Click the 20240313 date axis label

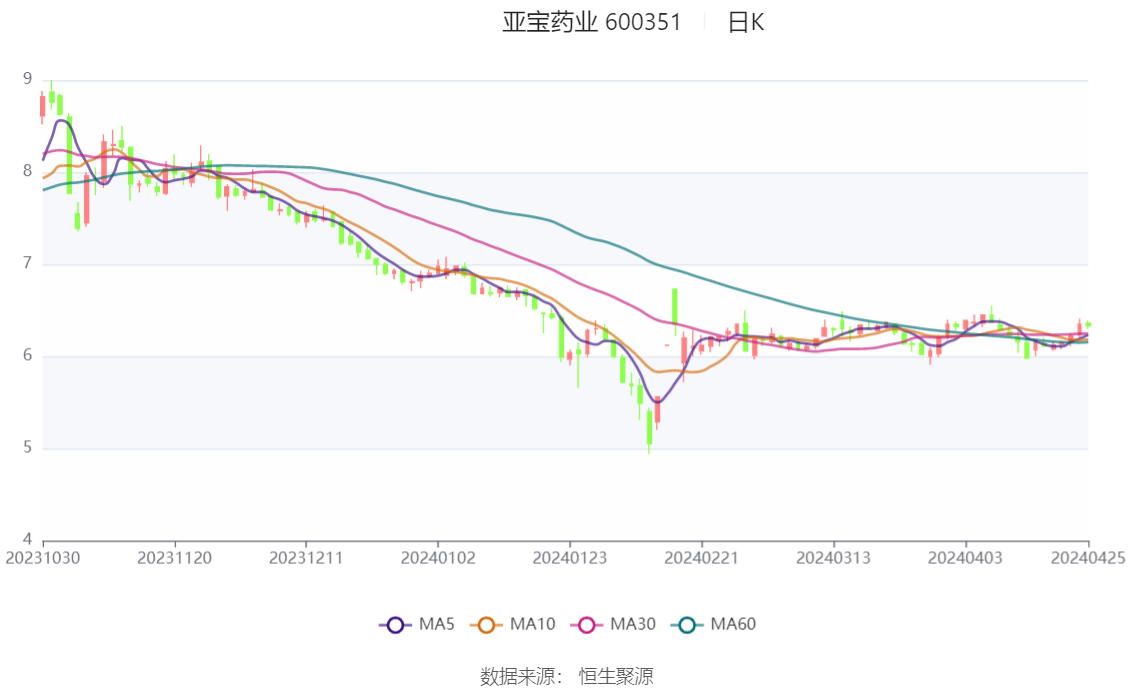[x=833, y=558]
